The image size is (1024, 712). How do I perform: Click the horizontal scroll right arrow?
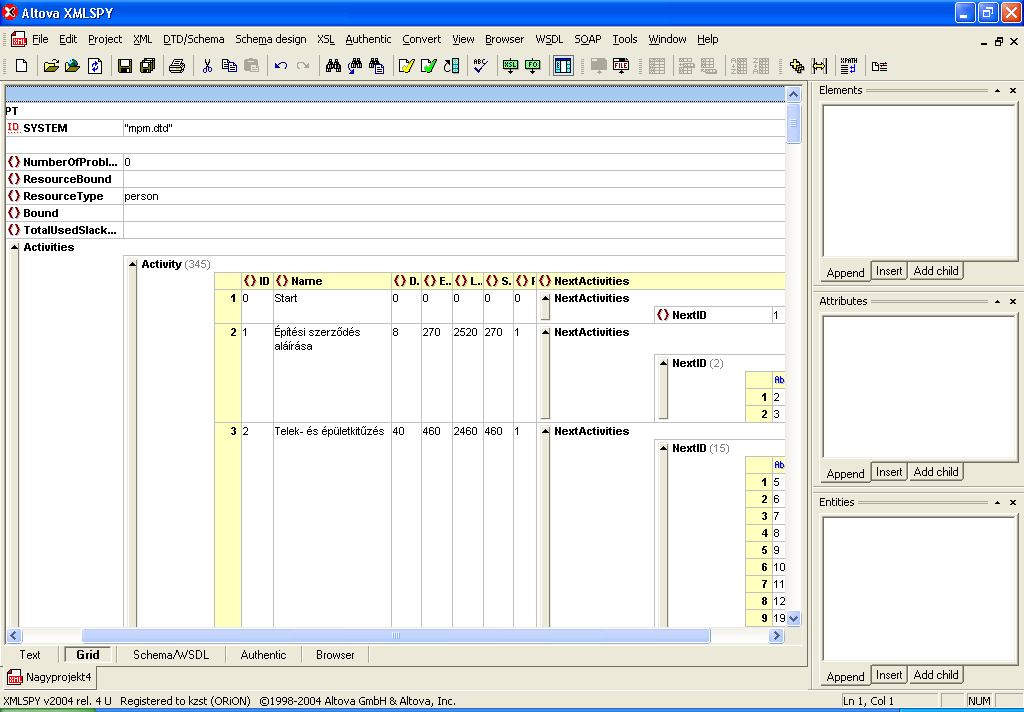tap(776, 635)
